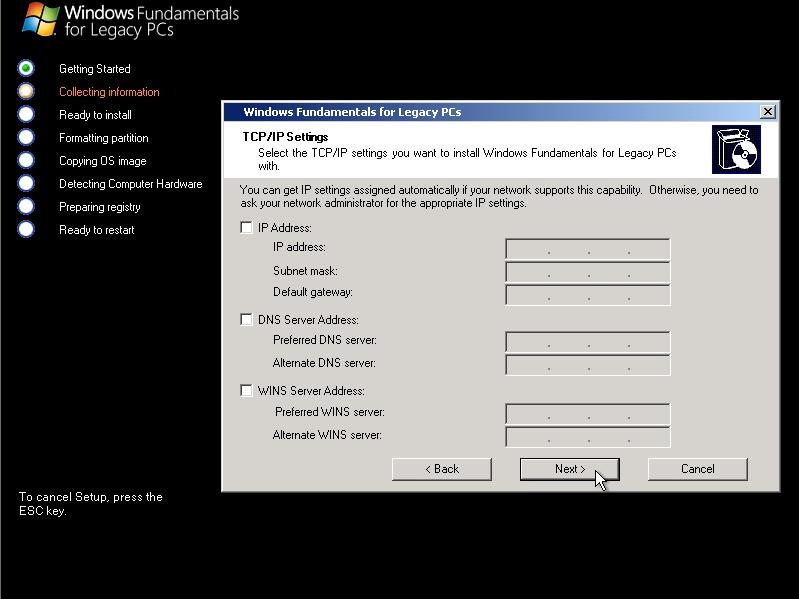Click the 'Preferred WINS server:' label
799x599 pixels.
point(330,412)
